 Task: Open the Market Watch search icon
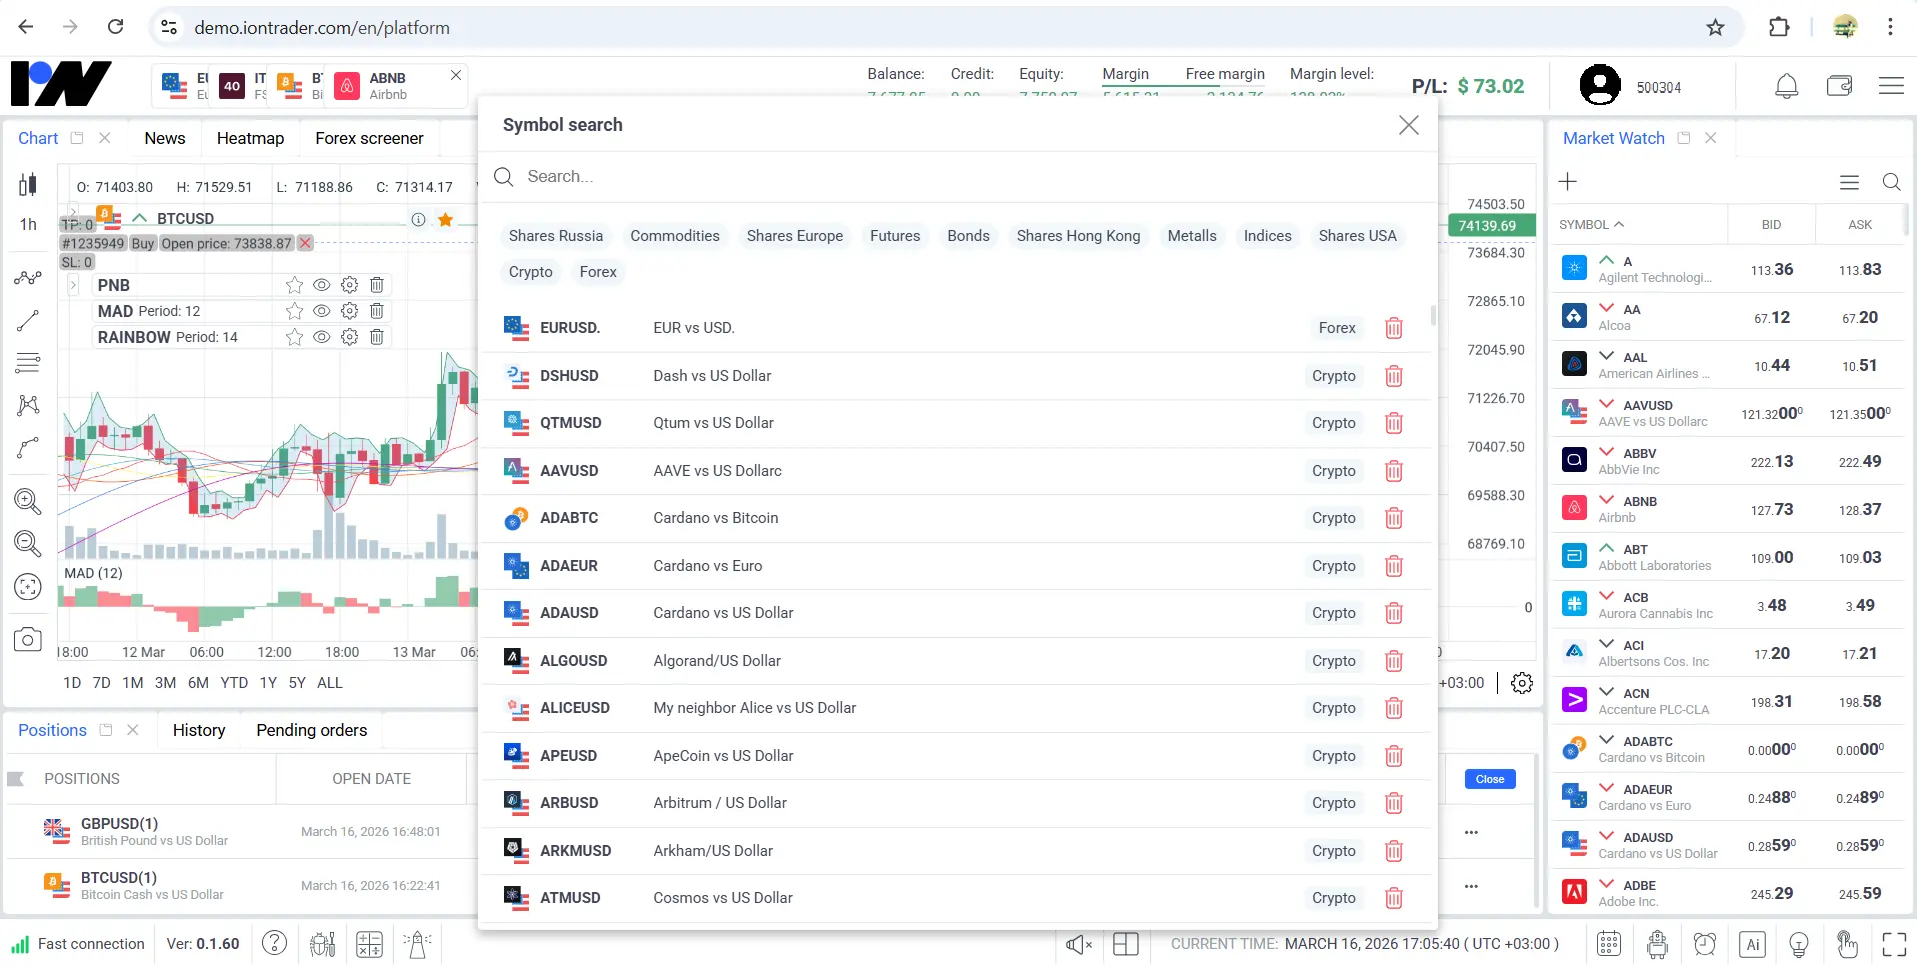(1890, 182)
